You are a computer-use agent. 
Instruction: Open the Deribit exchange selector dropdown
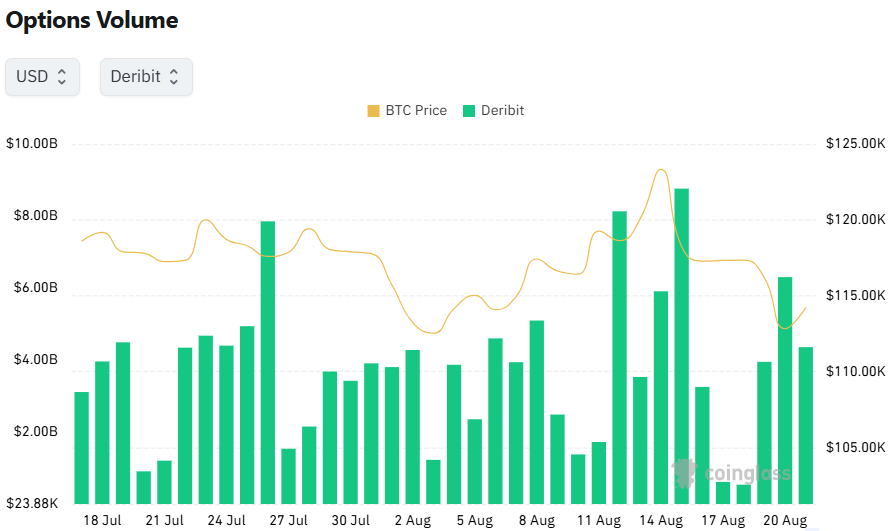pos(146,77)
